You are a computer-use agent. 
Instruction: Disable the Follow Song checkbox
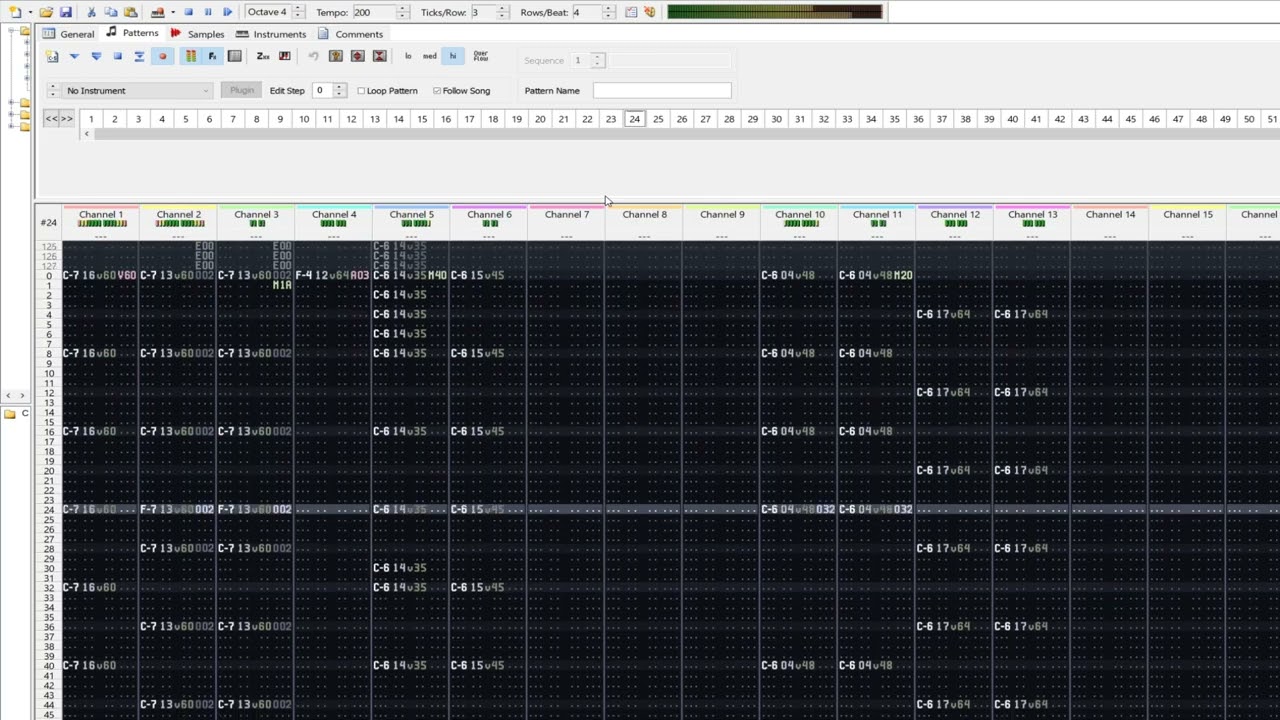tap(437, 91)
